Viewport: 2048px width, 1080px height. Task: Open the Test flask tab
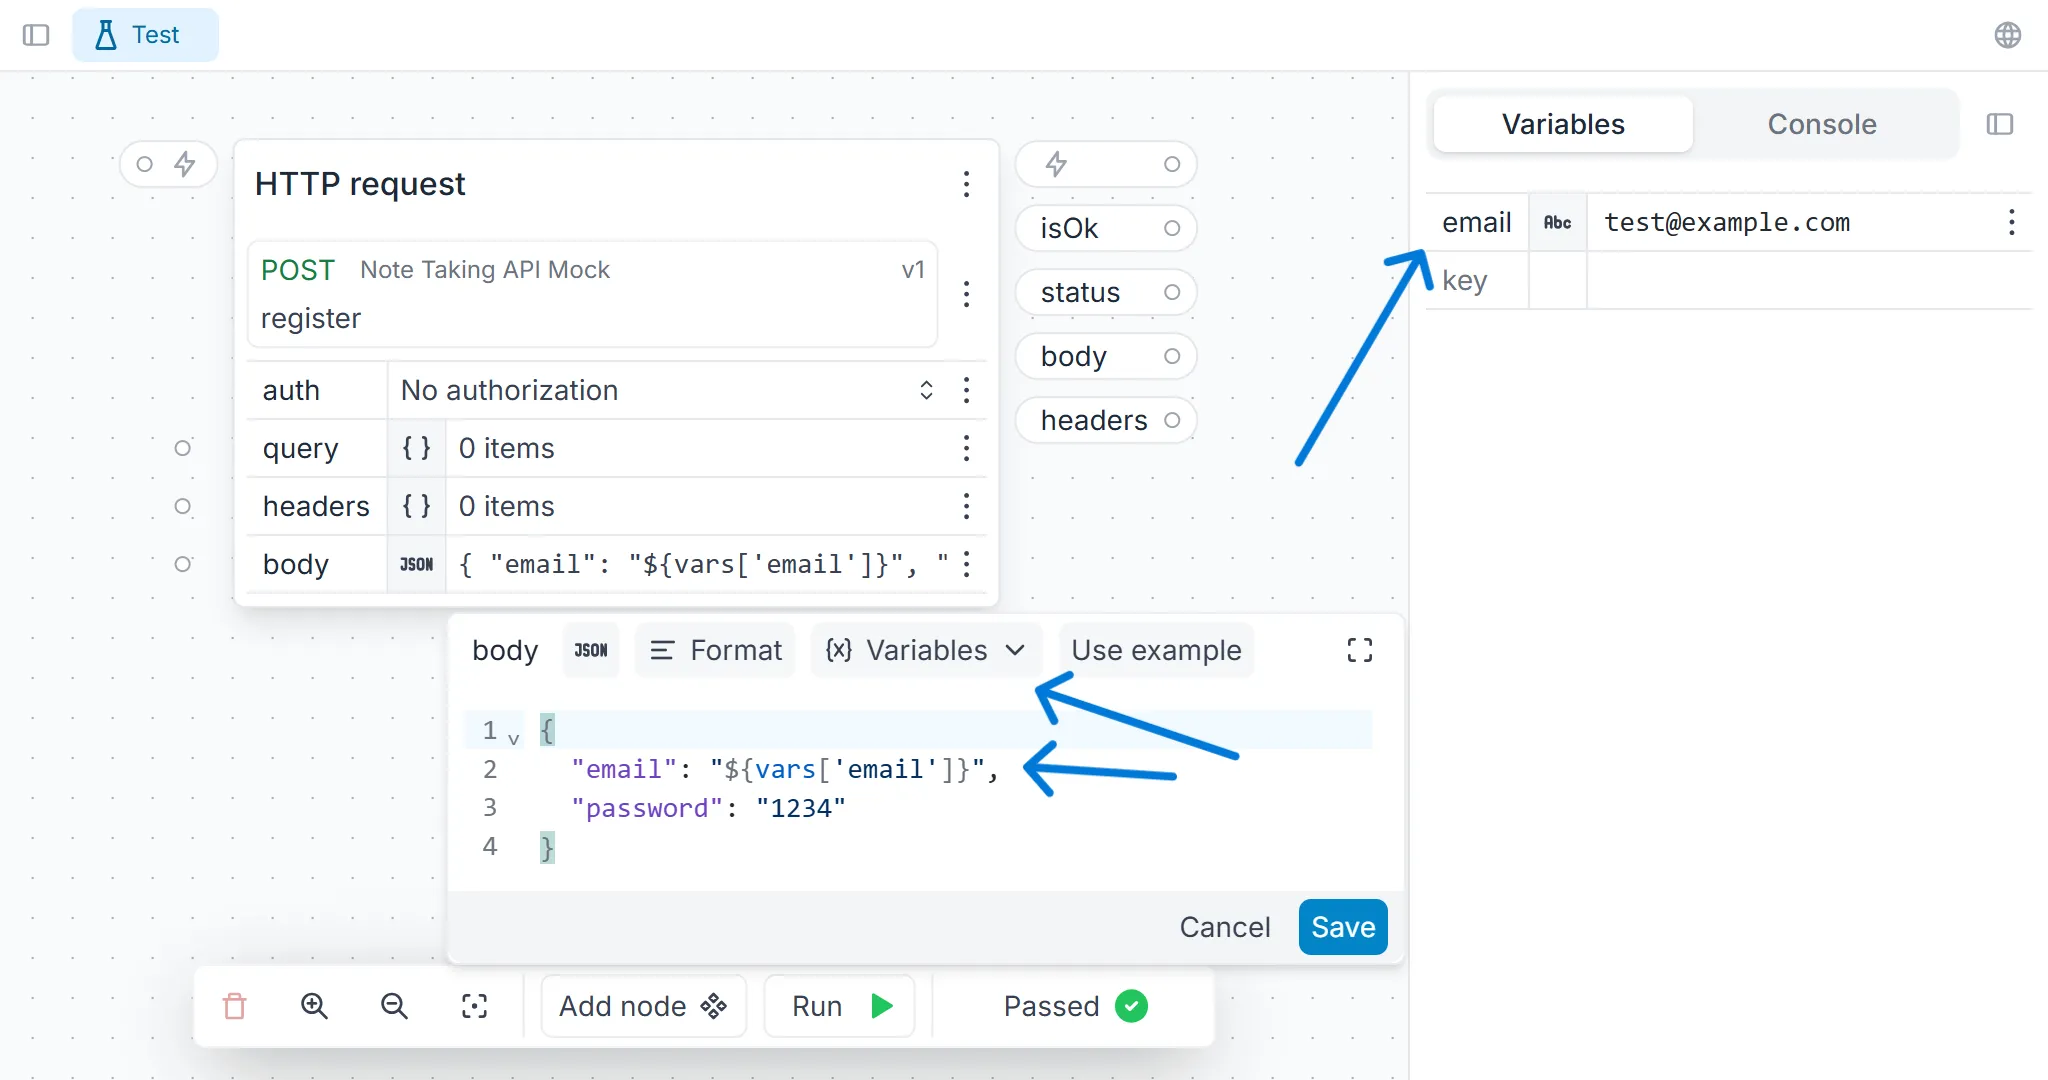[145, 35]
